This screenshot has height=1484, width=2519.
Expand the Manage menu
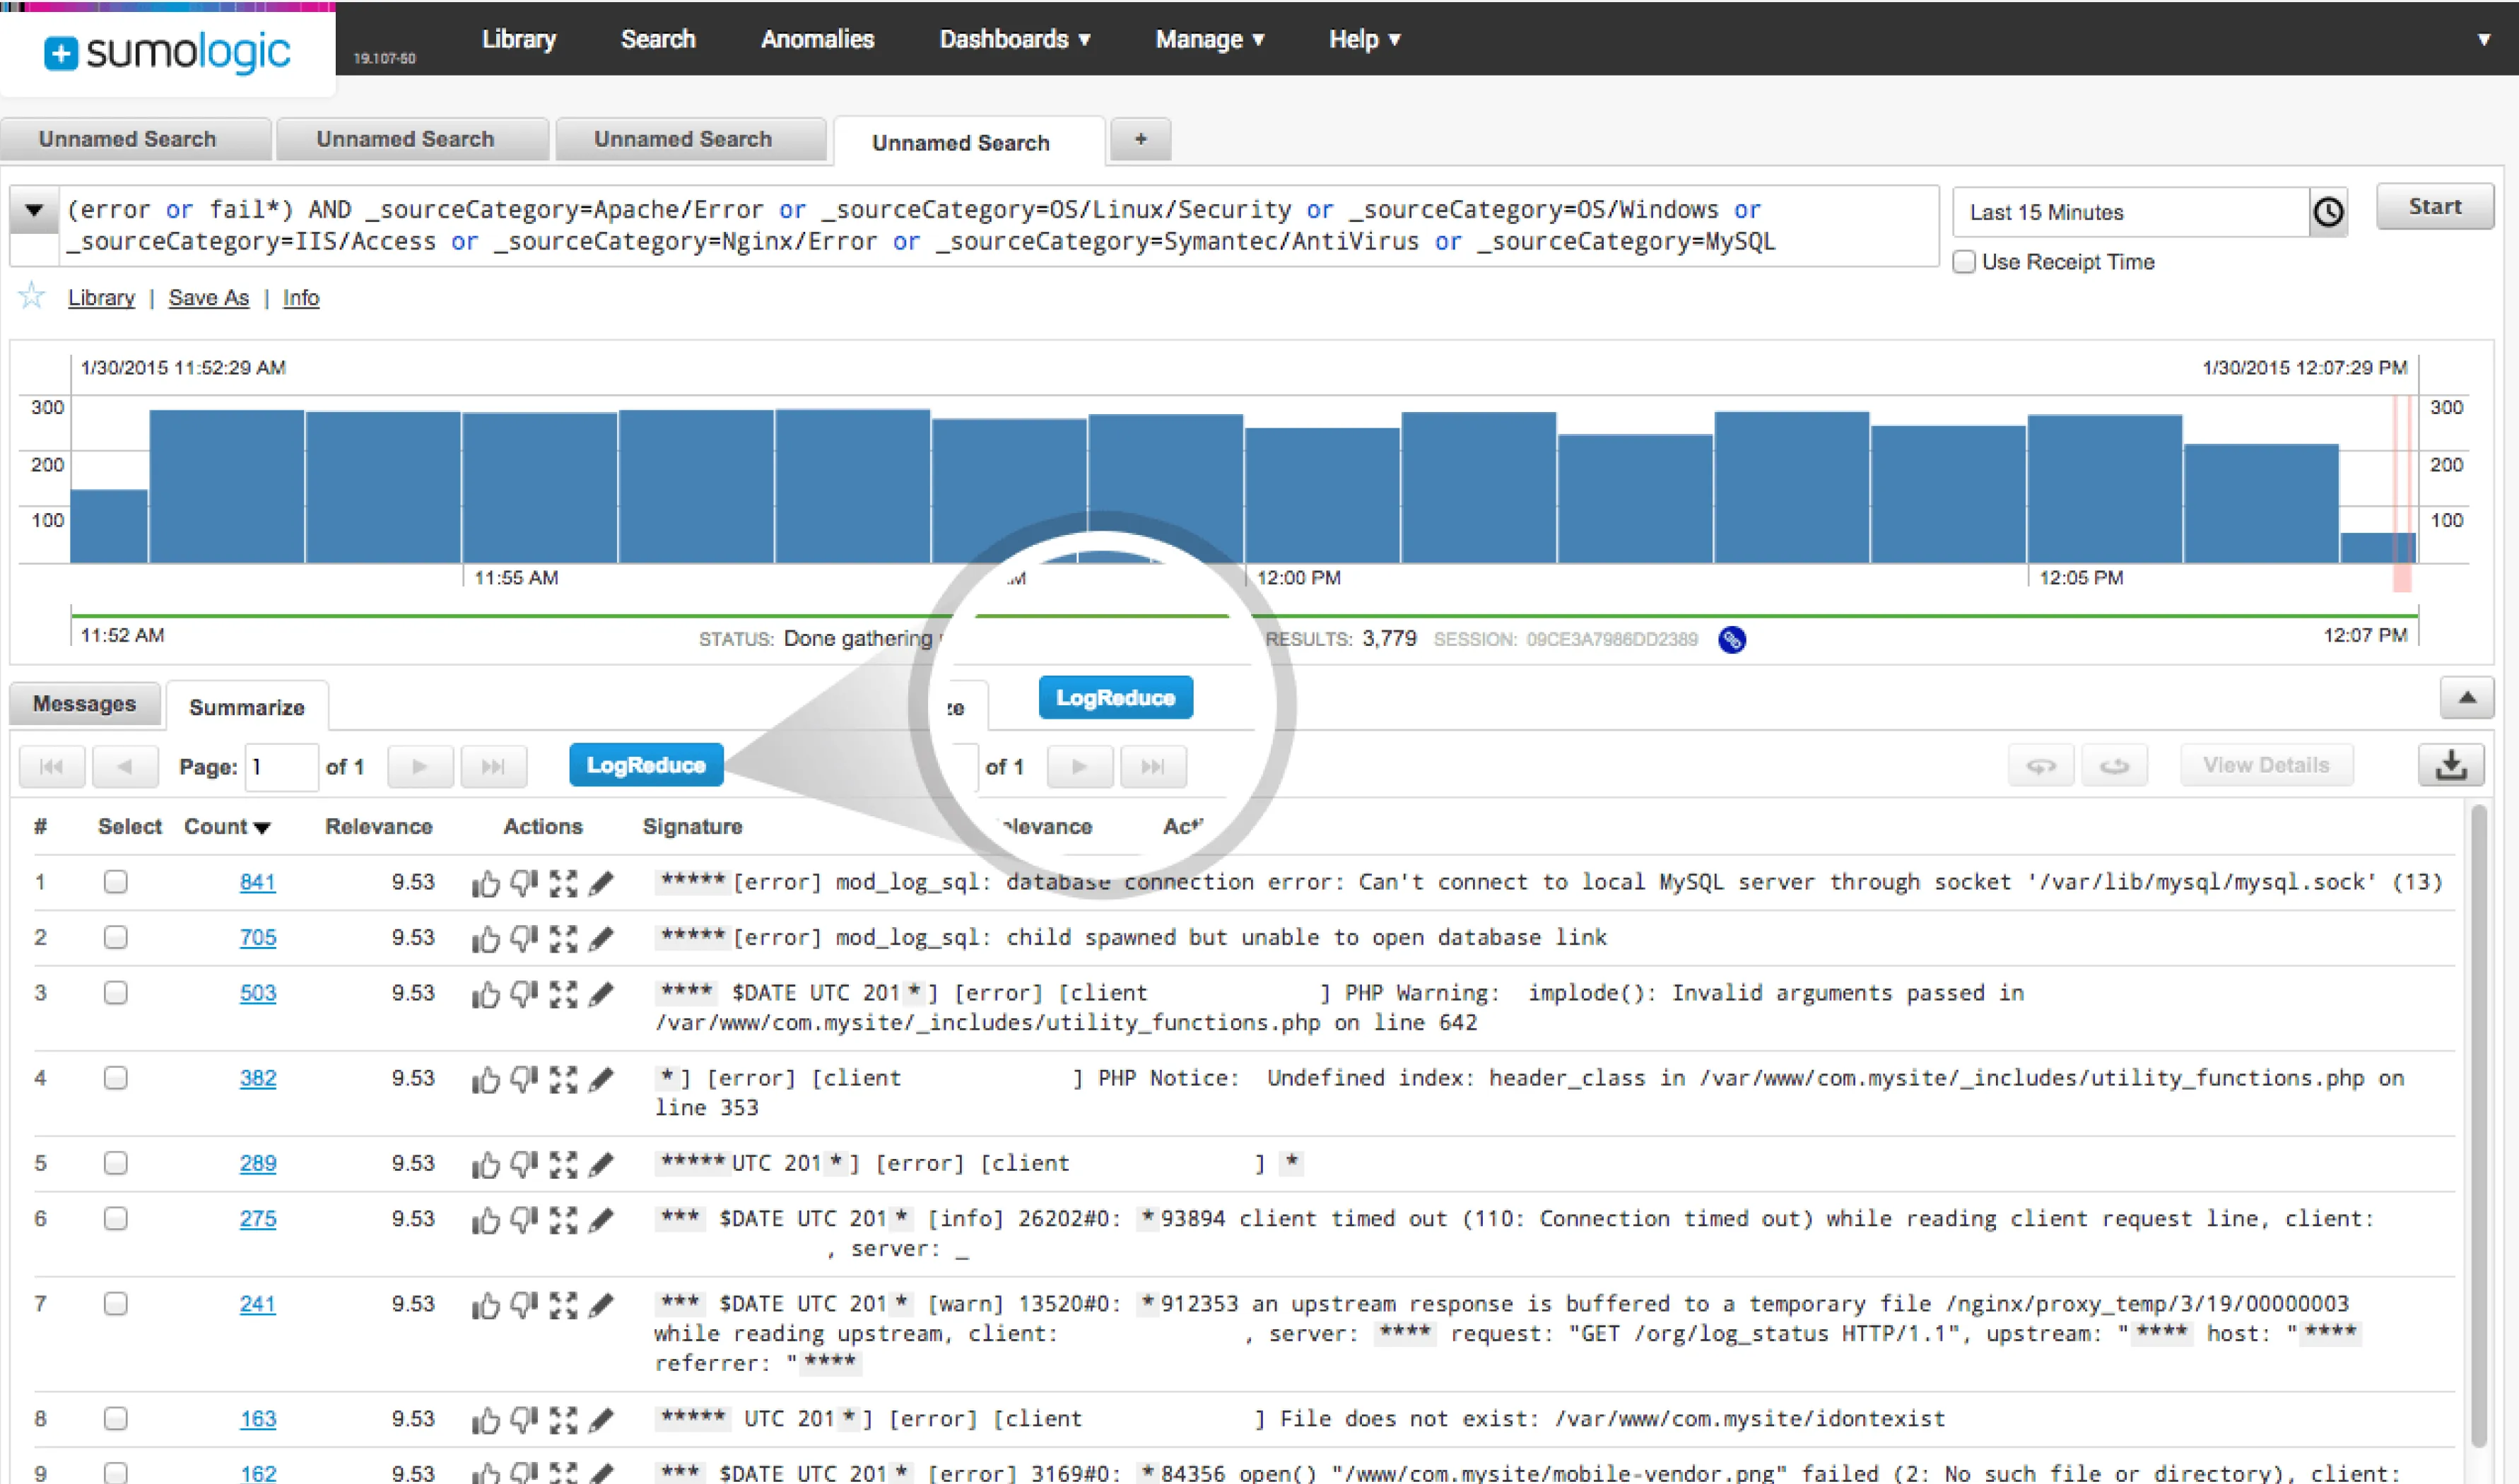[x=1209, y=39]
